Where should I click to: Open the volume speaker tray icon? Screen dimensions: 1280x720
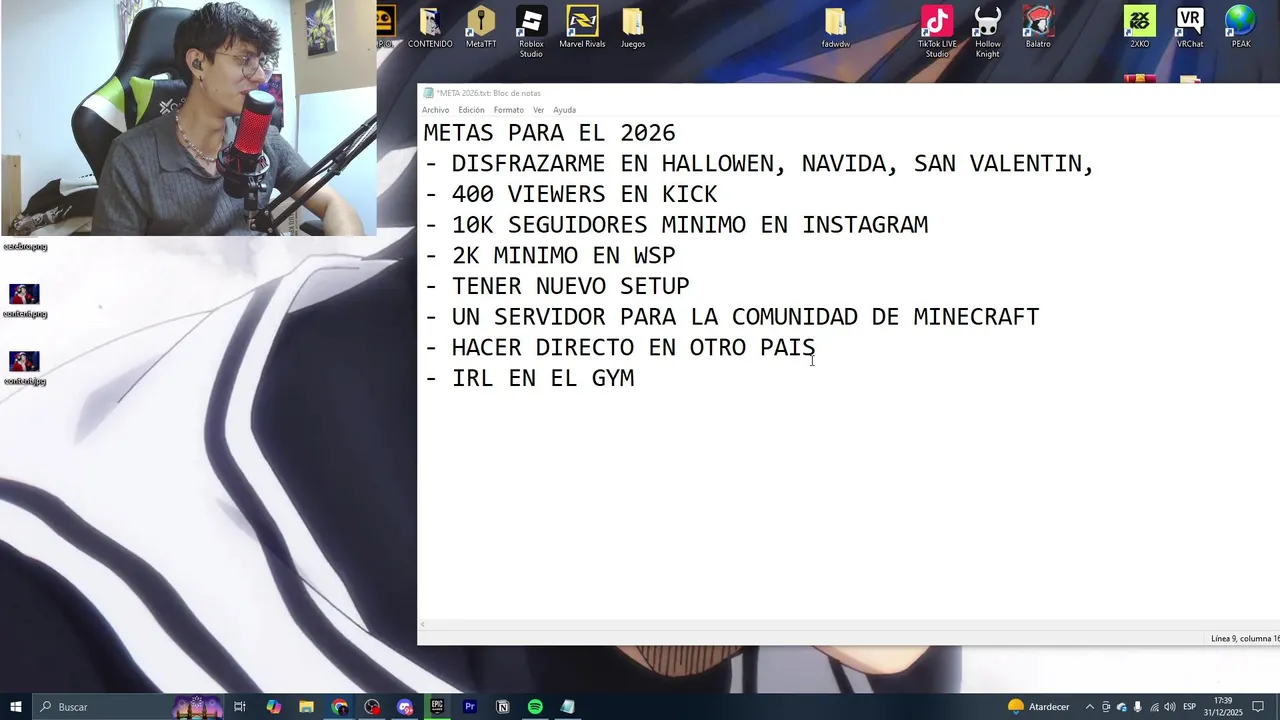point(1169,707)
